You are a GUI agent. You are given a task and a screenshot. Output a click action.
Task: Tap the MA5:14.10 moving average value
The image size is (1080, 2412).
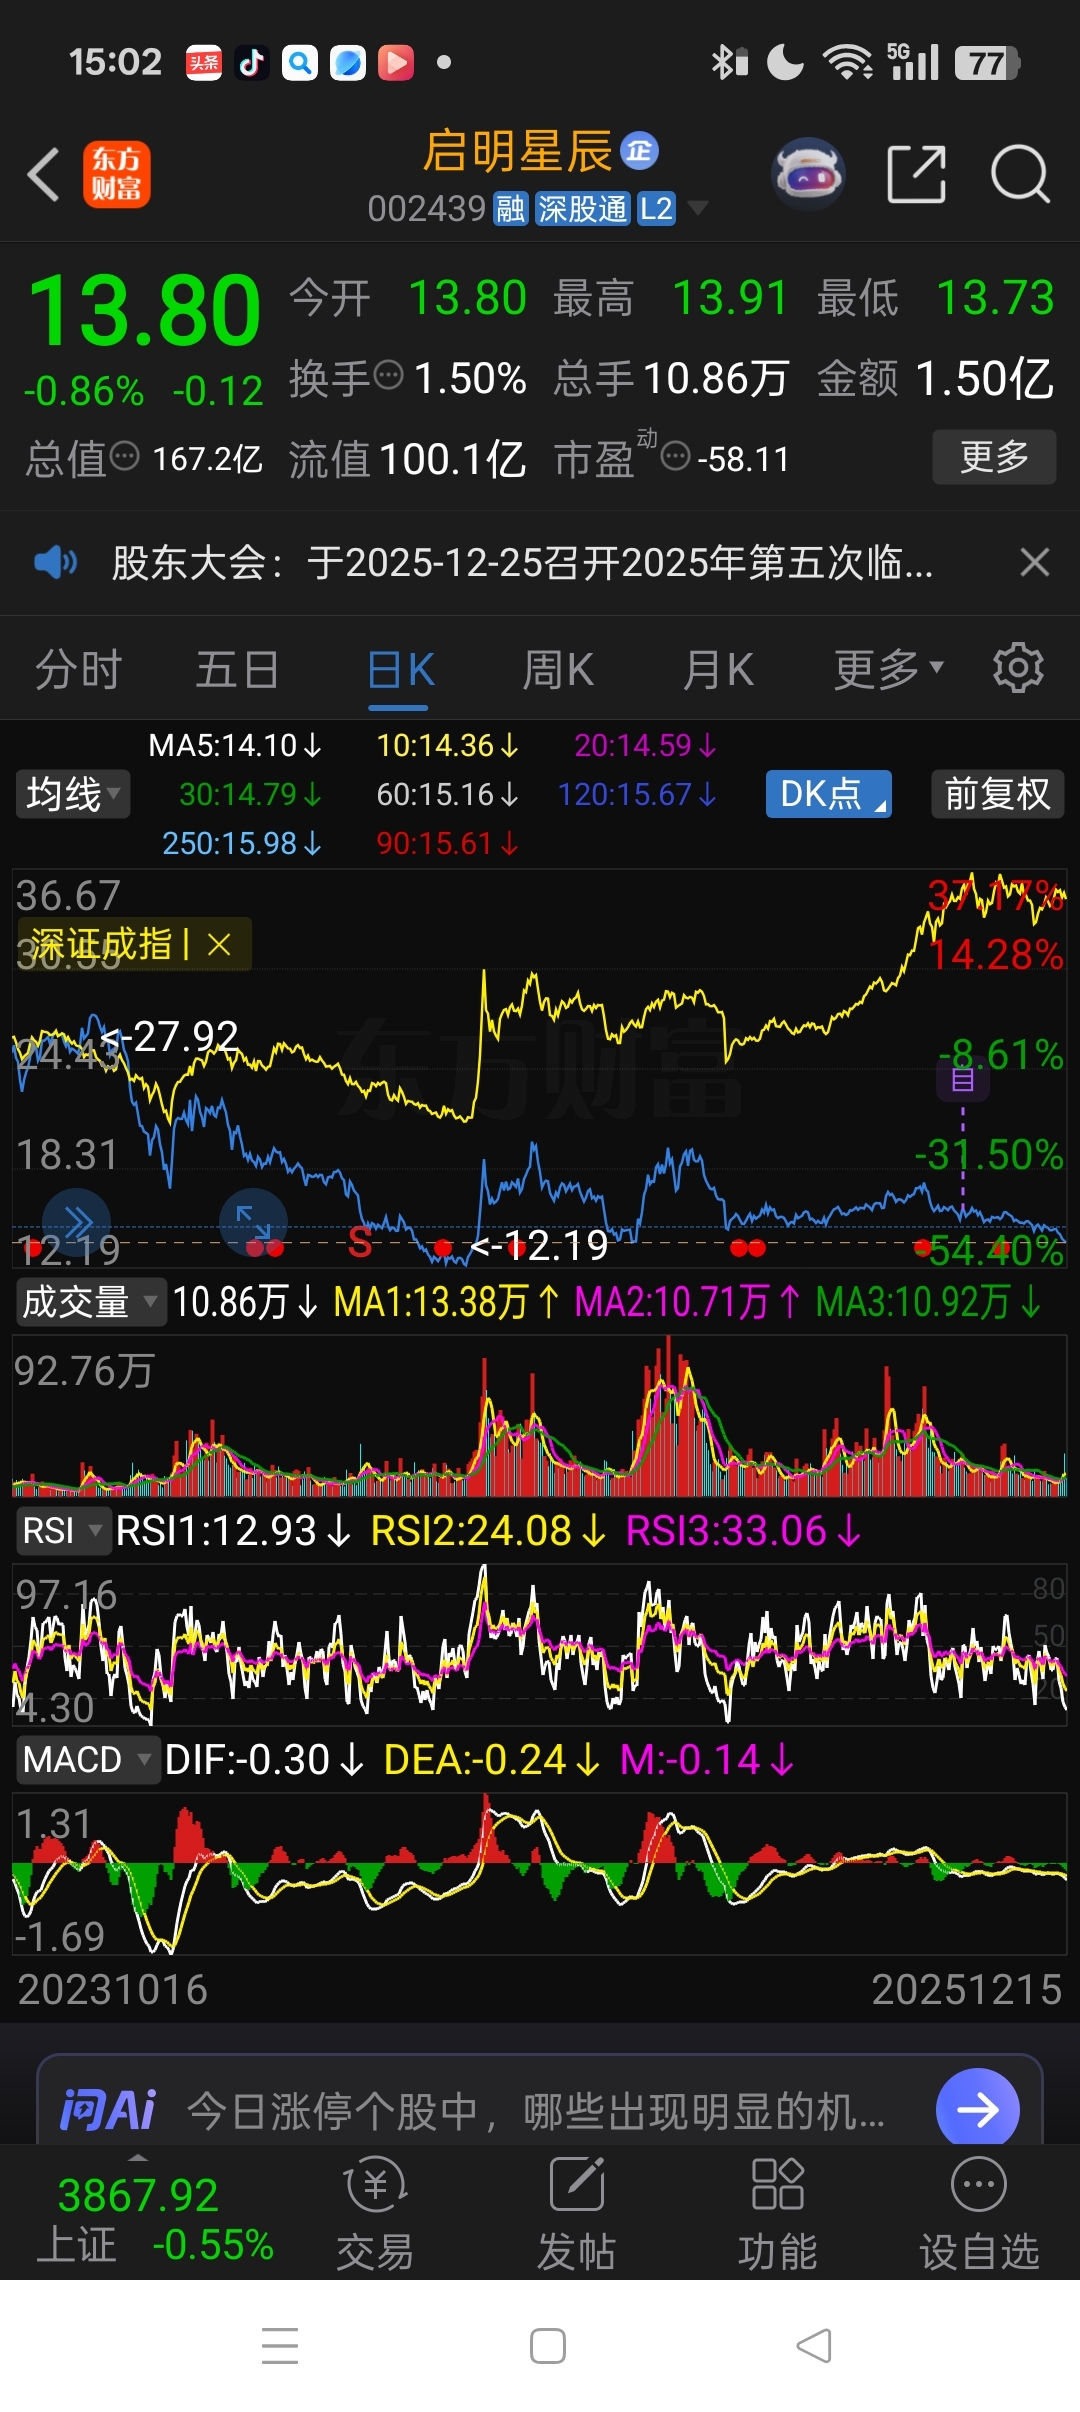pos(235,746)
